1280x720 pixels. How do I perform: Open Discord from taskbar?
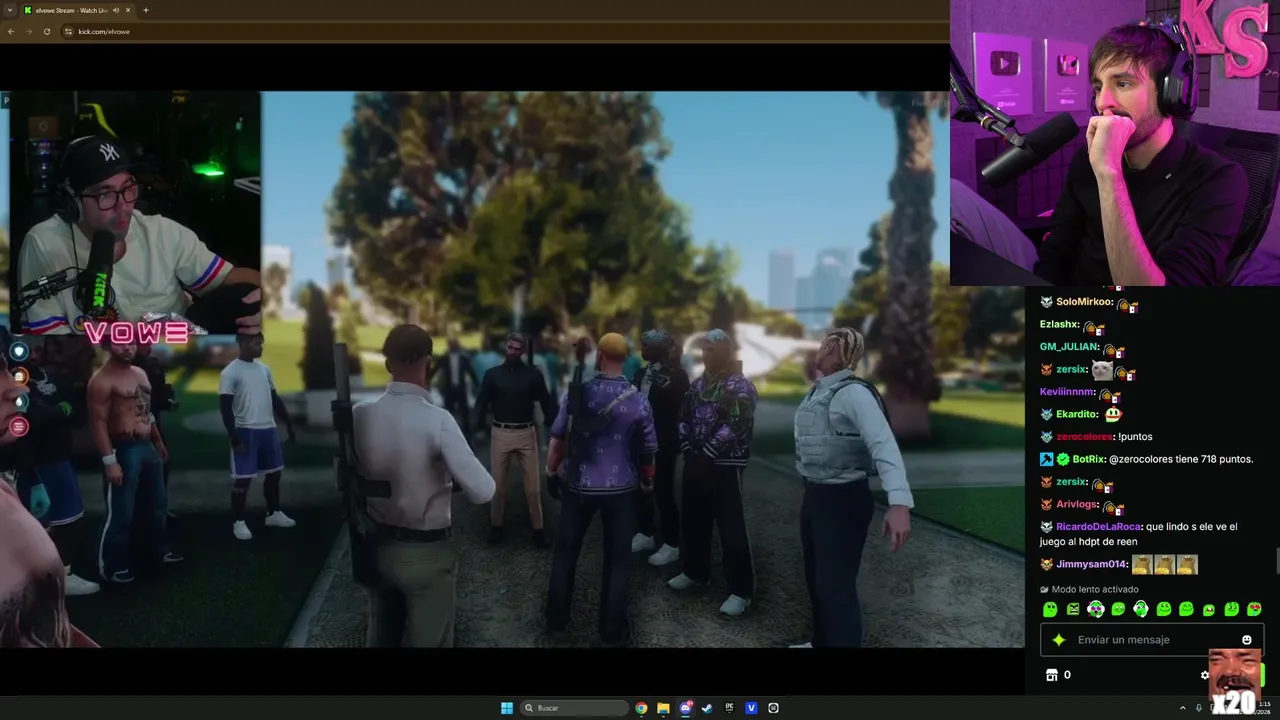pyautogui.click(x=685, y=708)
